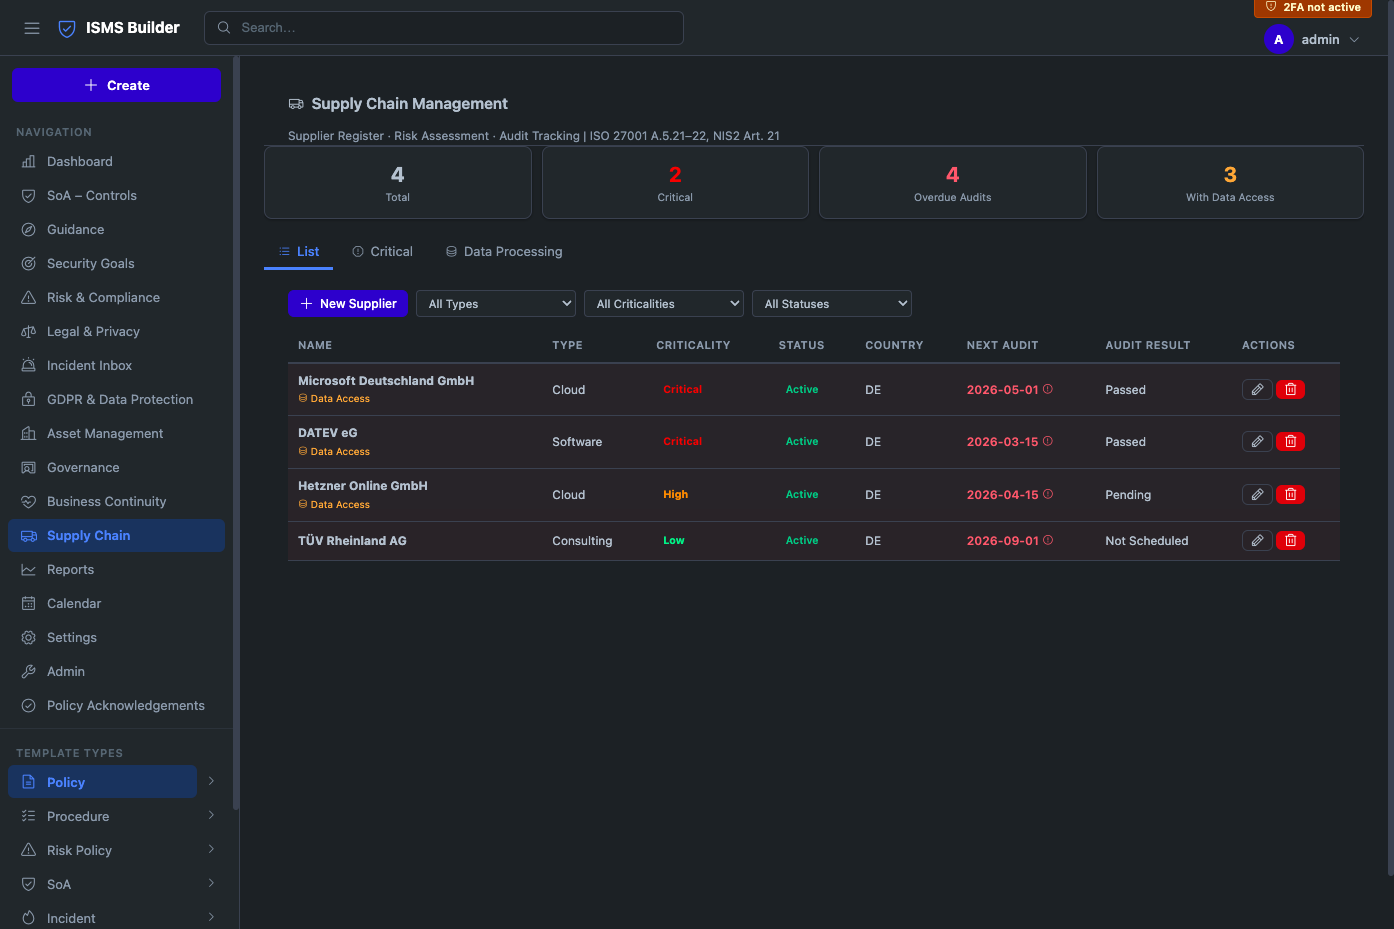Click the 2FA not active badge
Image resolution: width=1394 pixels, height=929 pixels.
(1312, 8)
